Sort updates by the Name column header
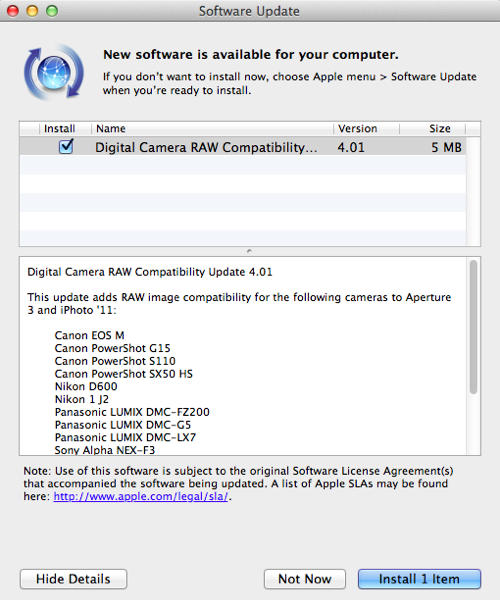The image size is (500, 600). coord(212,129)
